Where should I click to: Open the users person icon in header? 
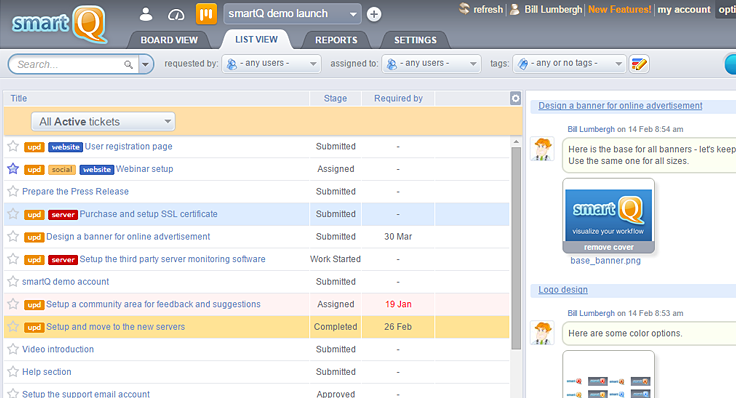pos(146,15)
